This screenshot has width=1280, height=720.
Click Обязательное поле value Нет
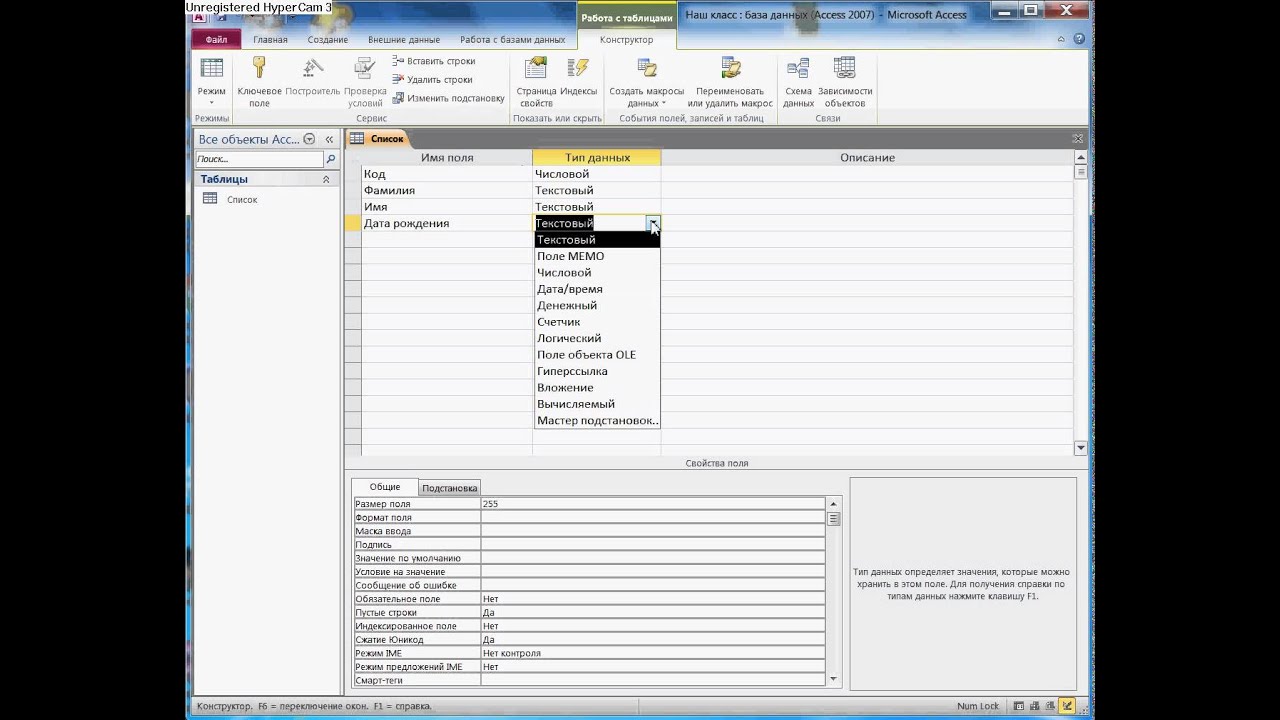653,599
